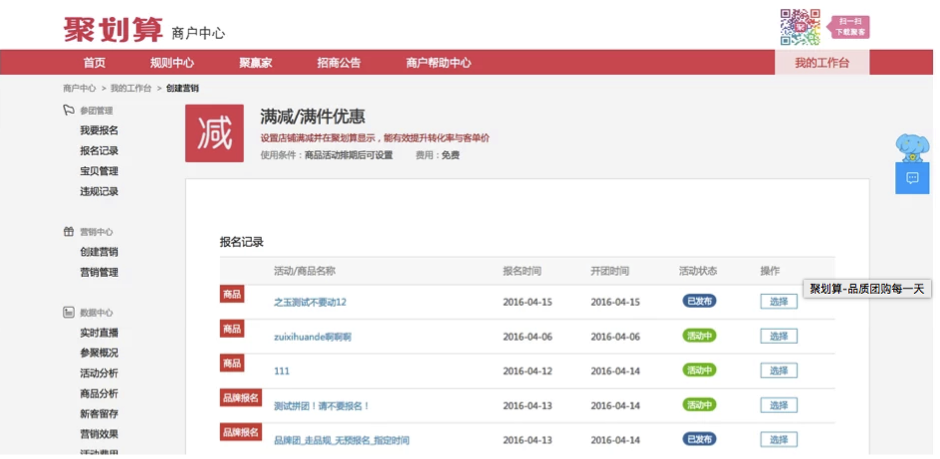Click 选择 for 品牌团_走品规 row
This screenshot has height=459, width=940.
tap(779, 440)
